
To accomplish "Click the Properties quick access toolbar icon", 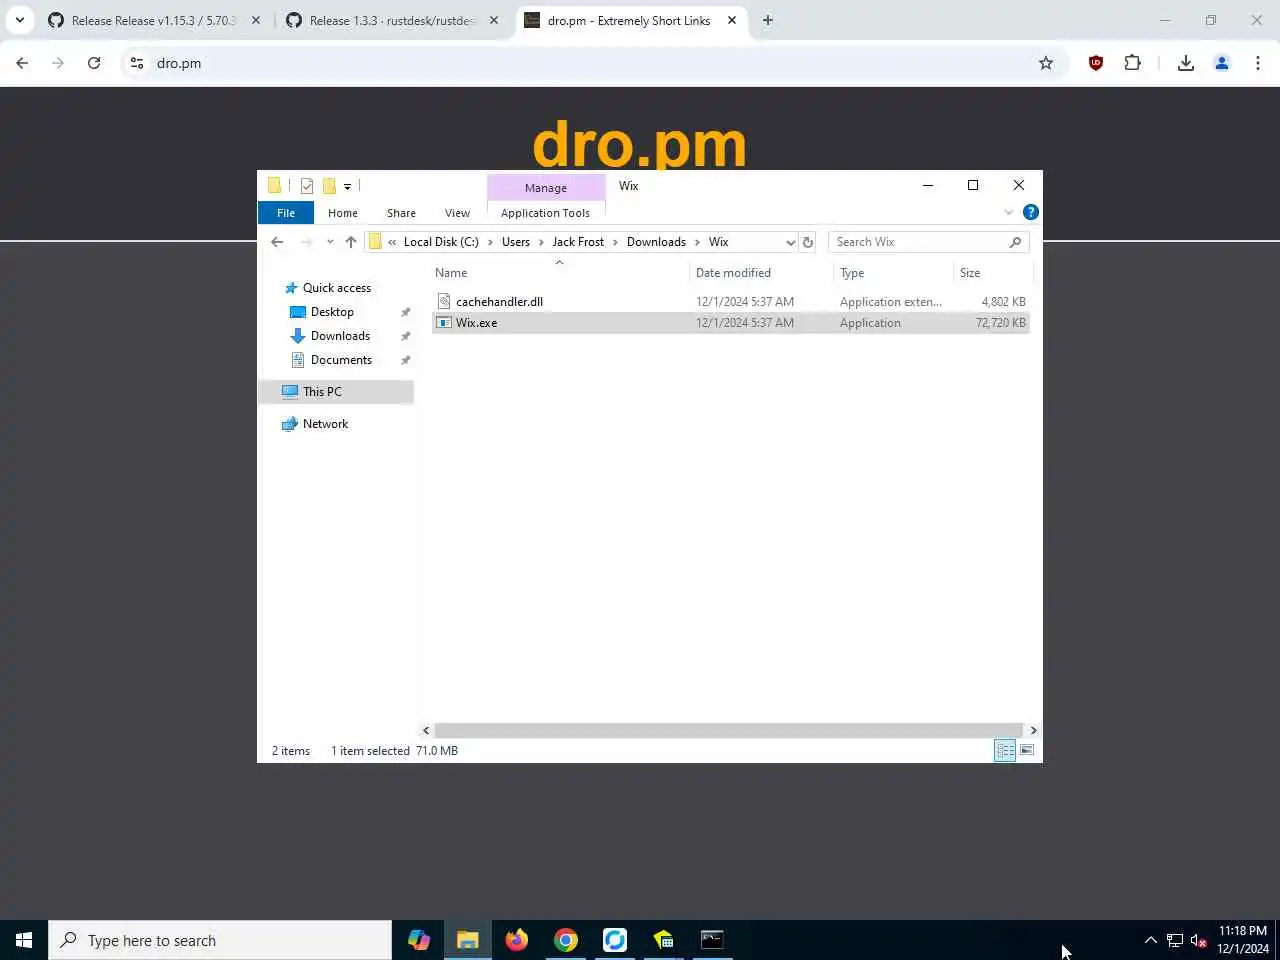I will [x=307, y=186].
